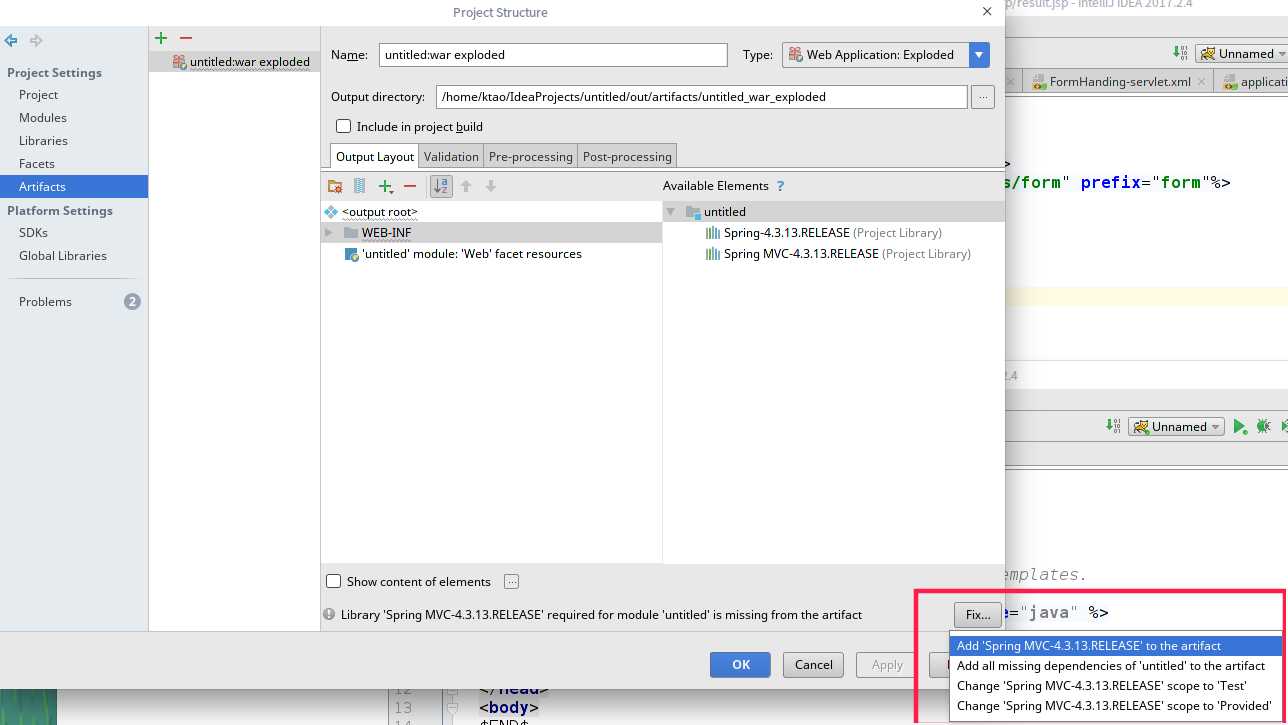
Task: Add a copy of element with the green plus
Action: pos(386,186)
